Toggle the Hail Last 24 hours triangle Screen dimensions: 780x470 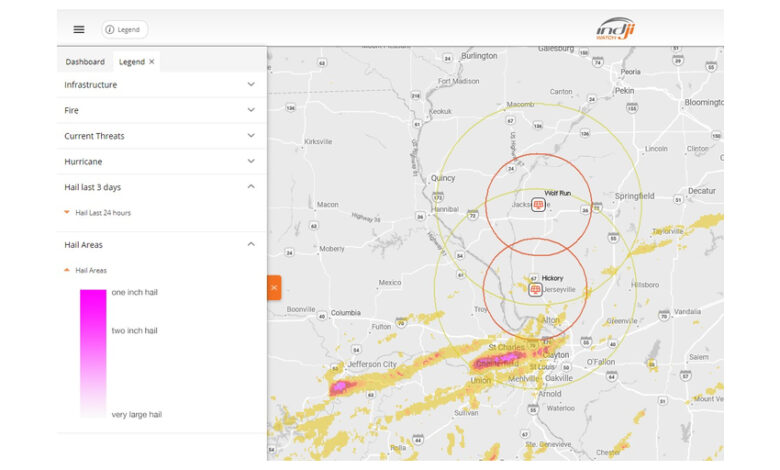[x=67, y=213]
